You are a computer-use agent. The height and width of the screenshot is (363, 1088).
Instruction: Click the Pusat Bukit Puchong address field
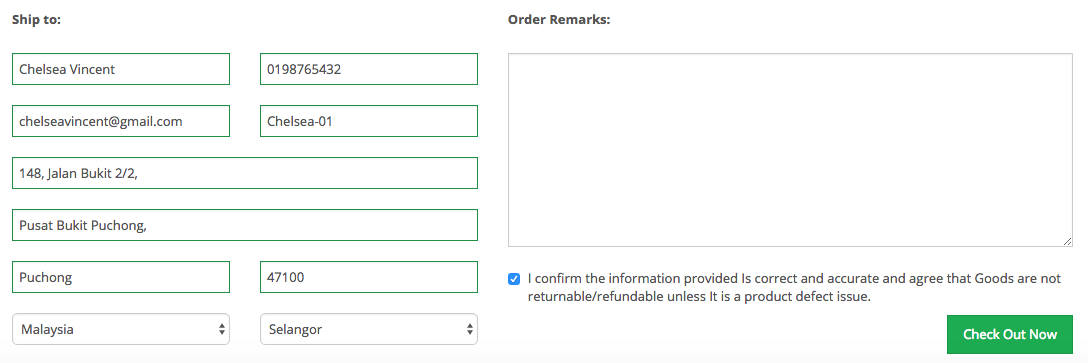[x=245, y=225]
